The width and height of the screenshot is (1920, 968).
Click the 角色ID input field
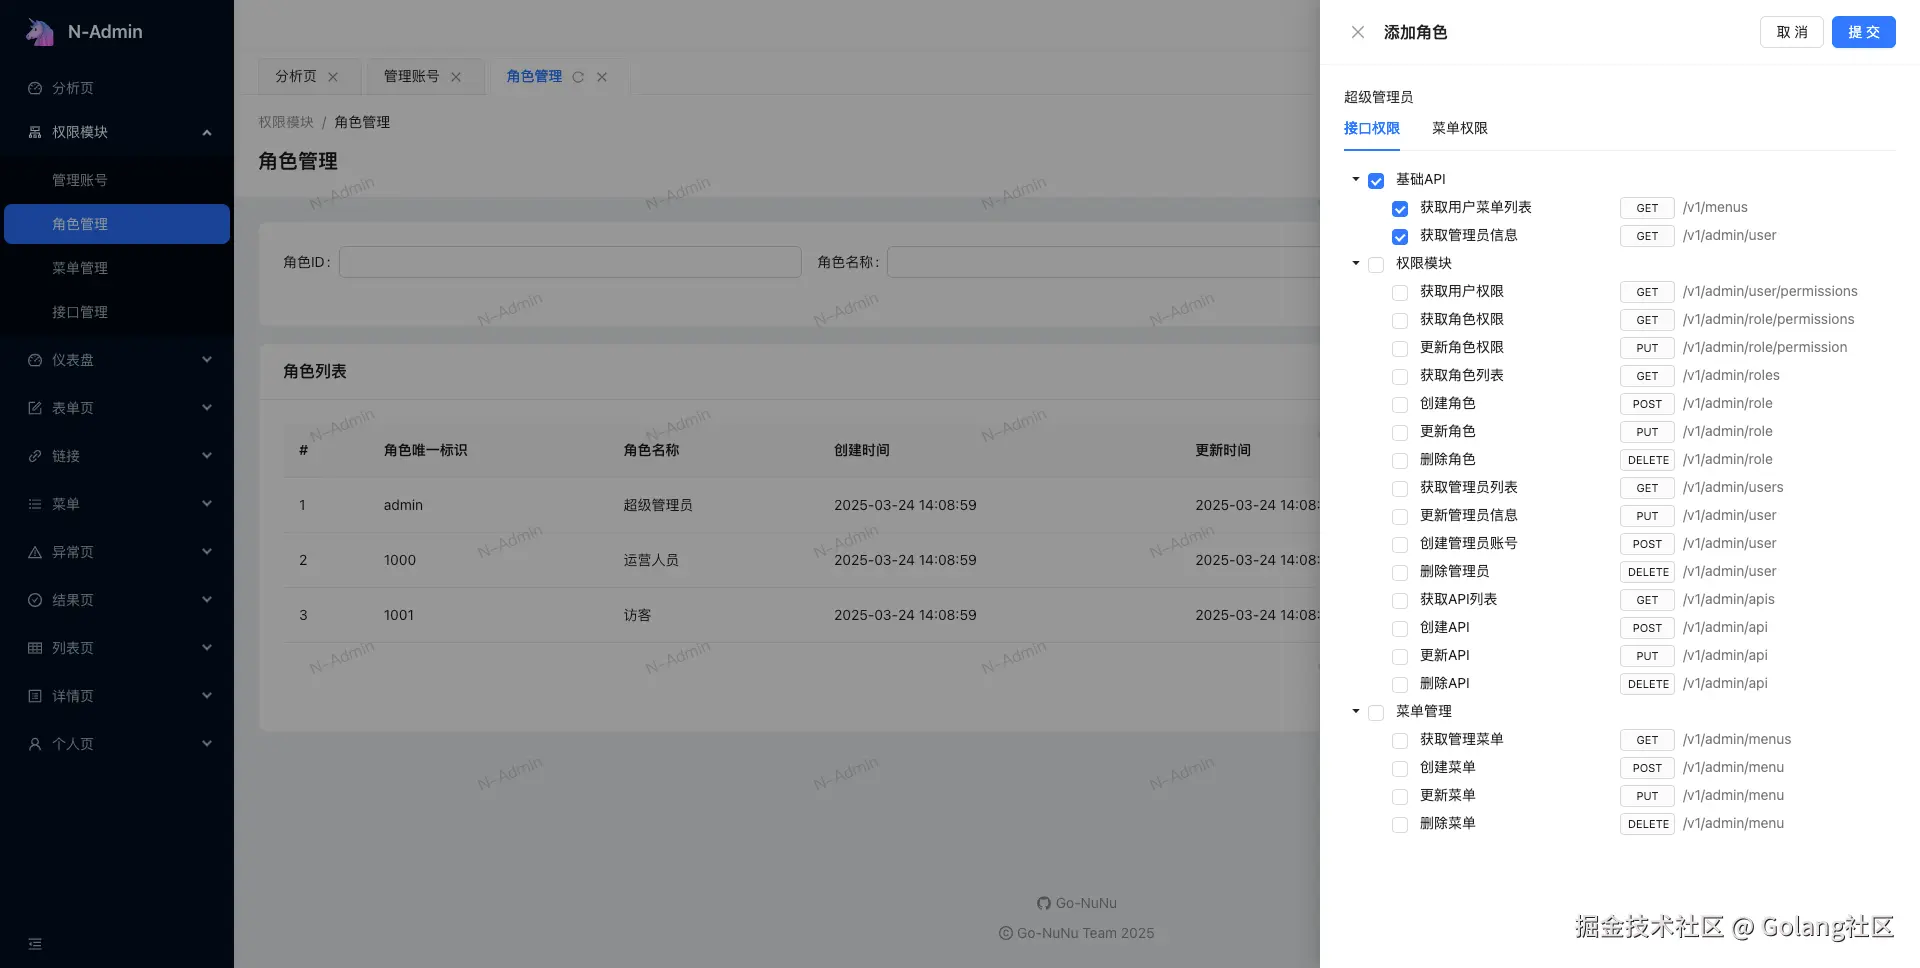coord(570,262)
